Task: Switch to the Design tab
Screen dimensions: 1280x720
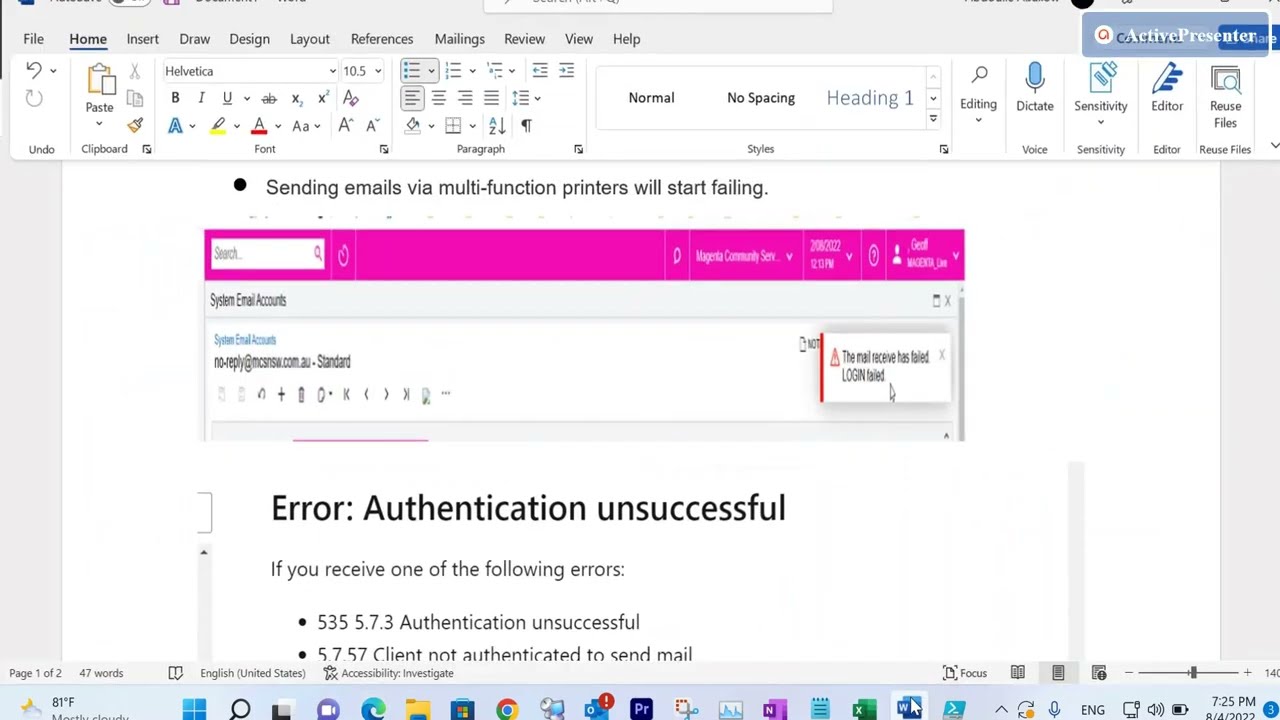Action: click(x=249, y=39)
